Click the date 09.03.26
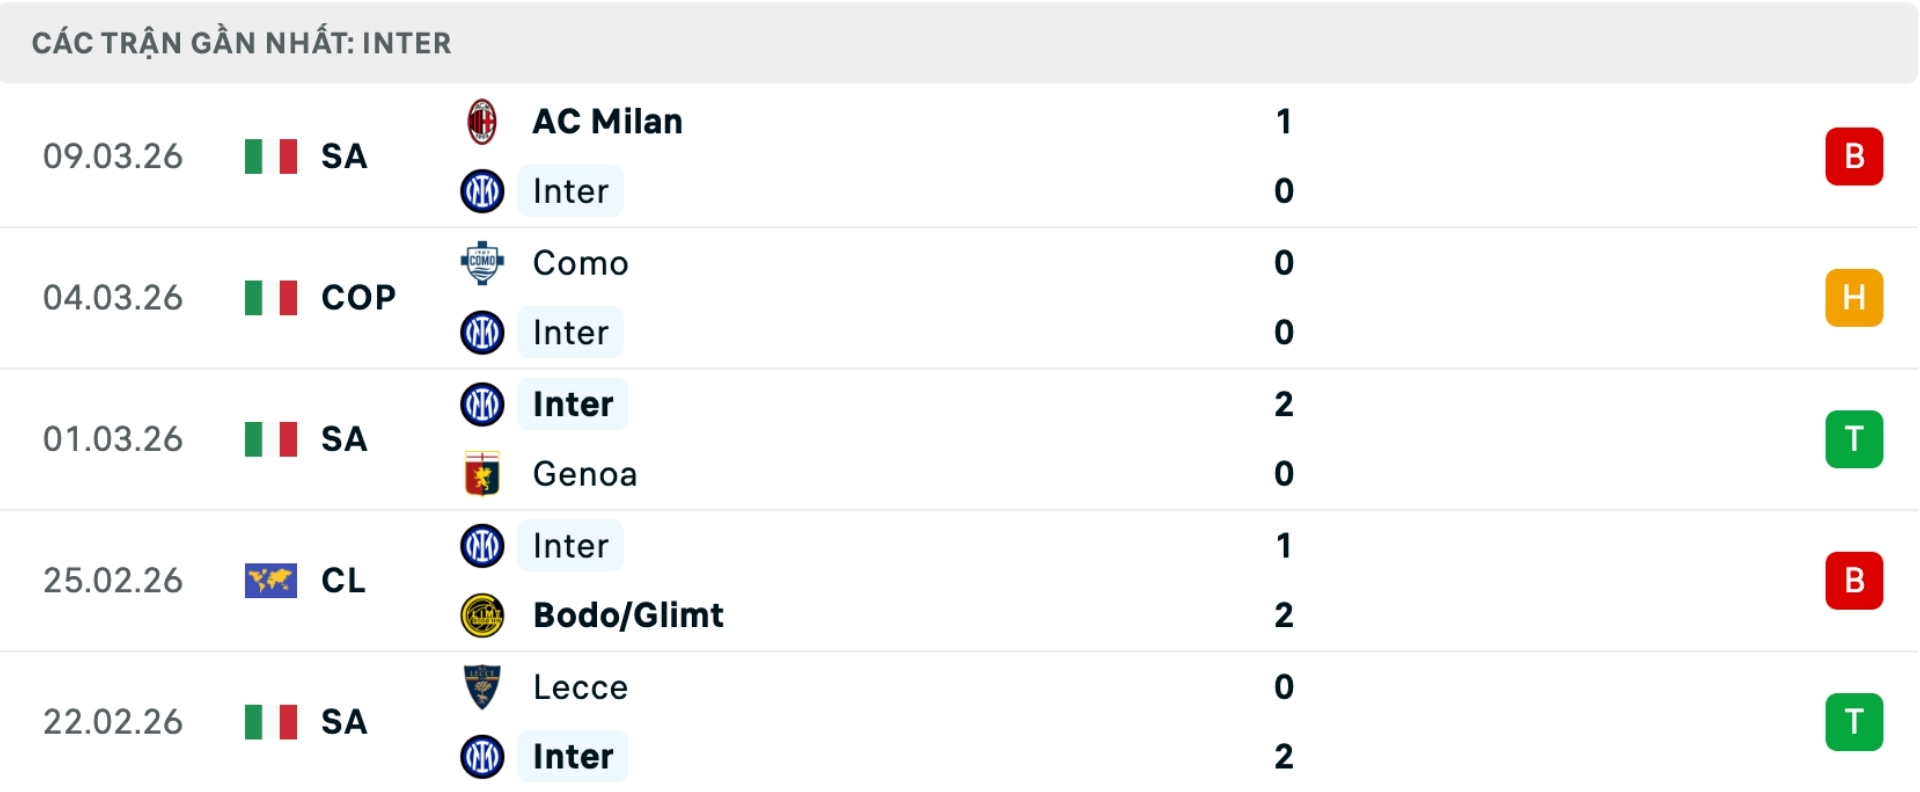 pyautogui.click(x=113, y=156)
